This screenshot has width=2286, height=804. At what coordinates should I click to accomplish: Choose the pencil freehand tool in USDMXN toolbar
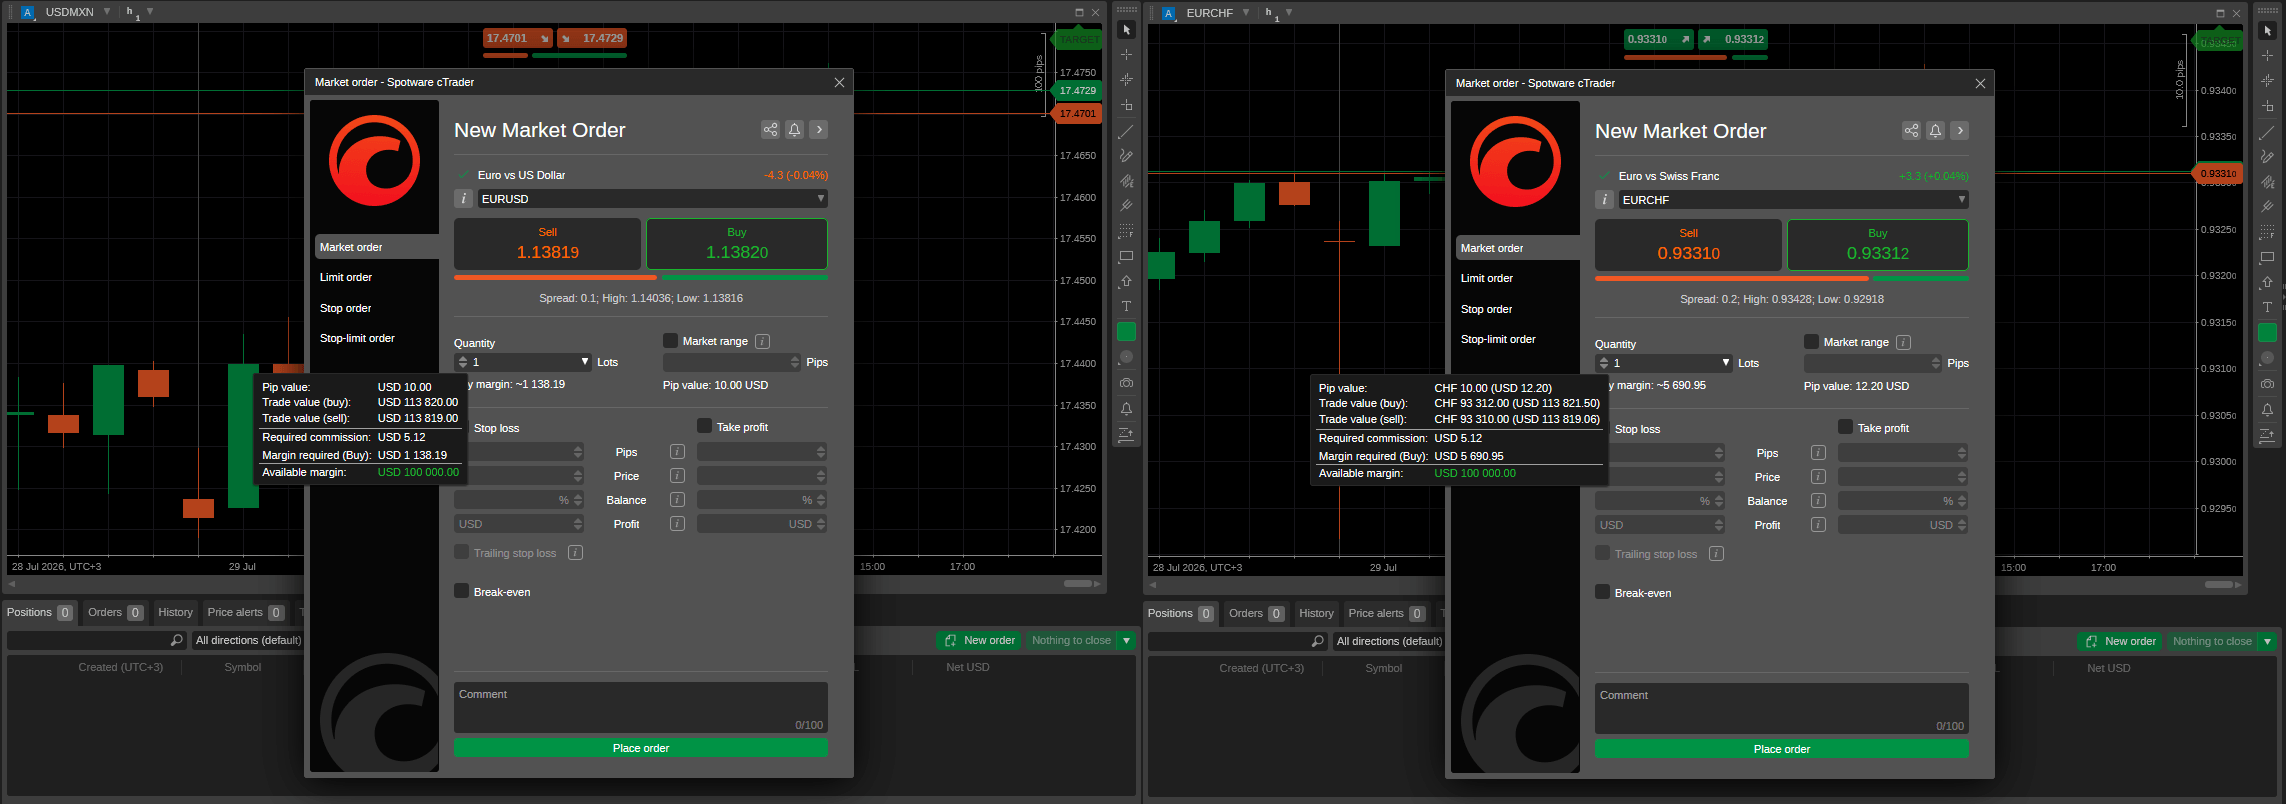click(1126, 156)
